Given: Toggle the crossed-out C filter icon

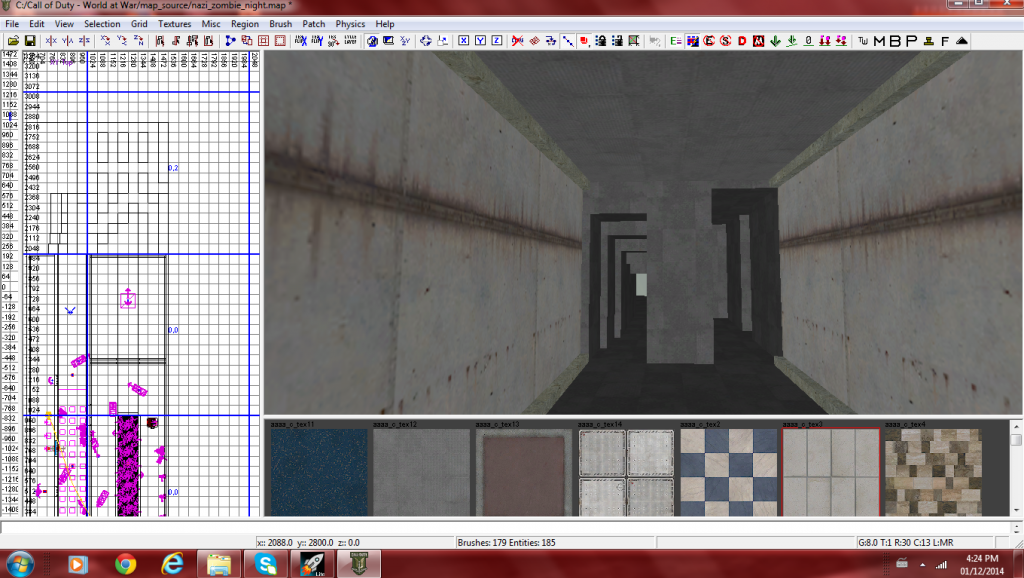Looking at the screenshot, I should tap(709, 40).
